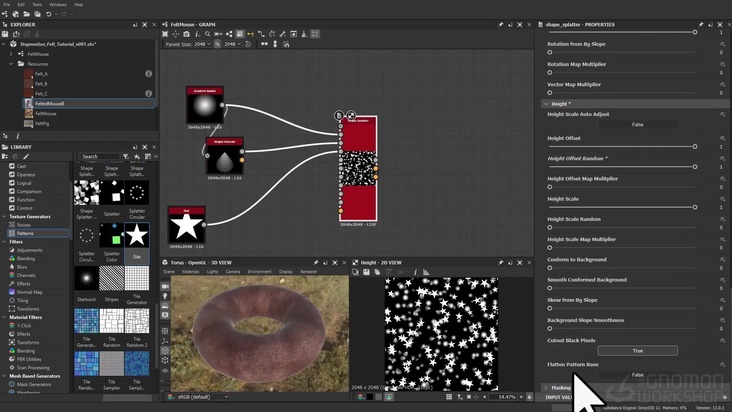The image size is (732, 412).
Task: Toggle the zoom lock icon in 2D view
Action: [529, 397]
